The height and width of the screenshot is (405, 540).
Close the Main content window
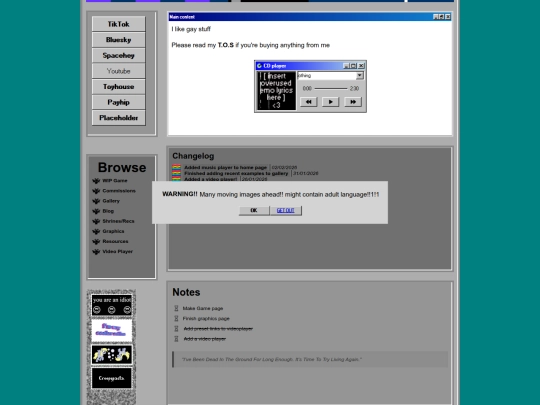(x=448, y=17)
